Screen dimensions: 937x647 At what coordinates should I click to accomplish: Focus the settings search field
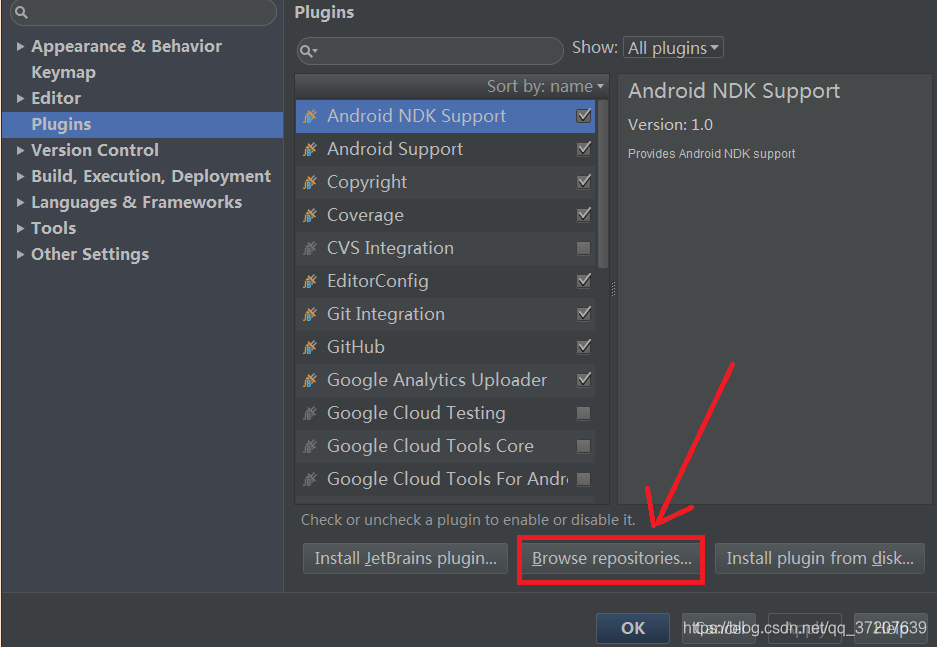coord(143,12)
